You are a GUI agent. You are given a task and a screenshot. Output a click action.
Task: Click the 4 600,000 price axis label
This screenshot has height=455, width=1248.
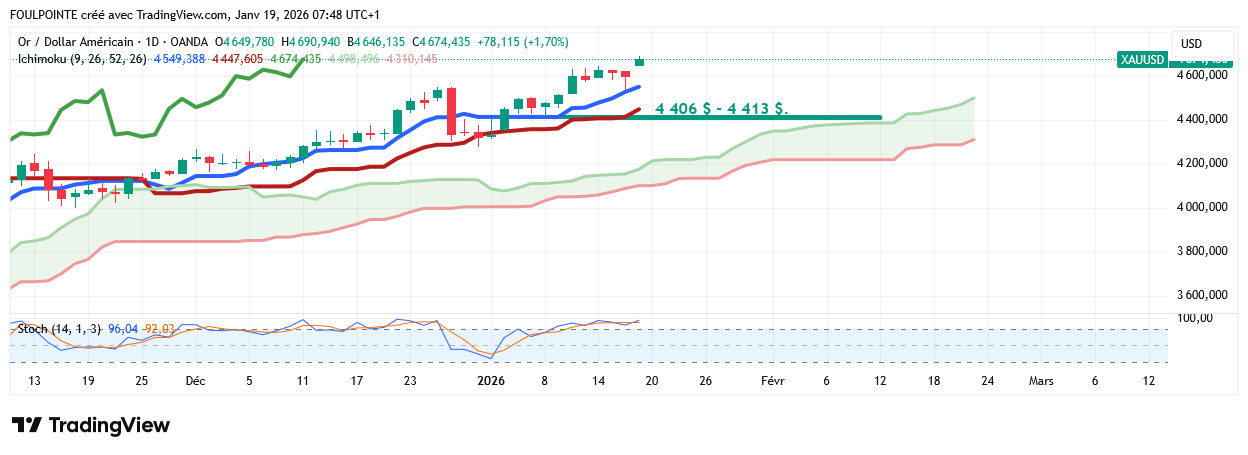(x=1203, y=75)
